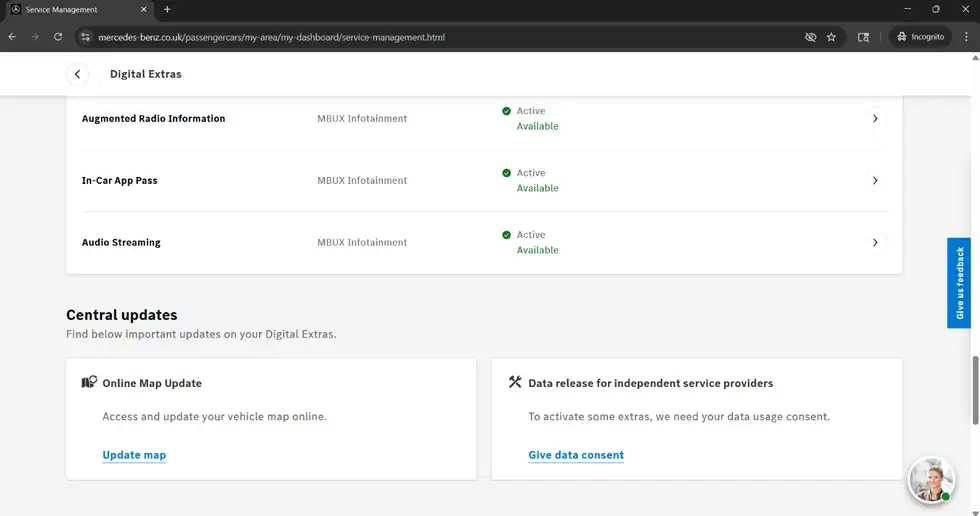Click the address bar URL

pos(271,37)
